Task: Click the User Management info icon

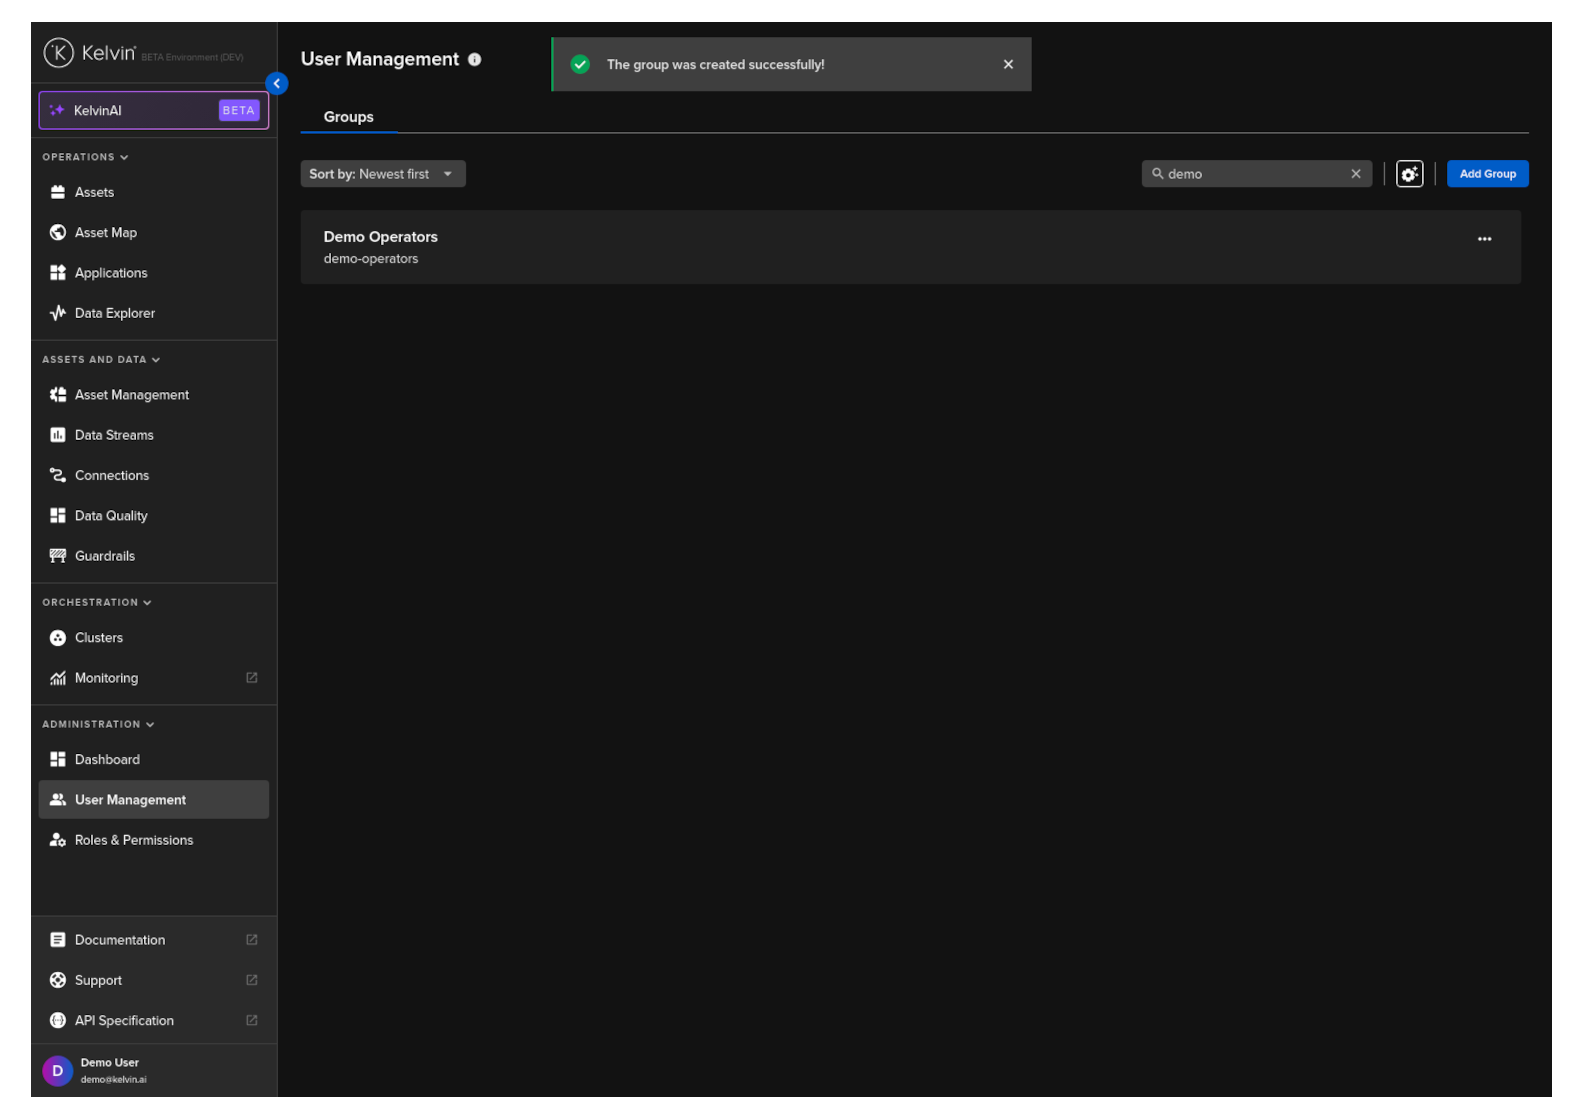Action: 475,59
